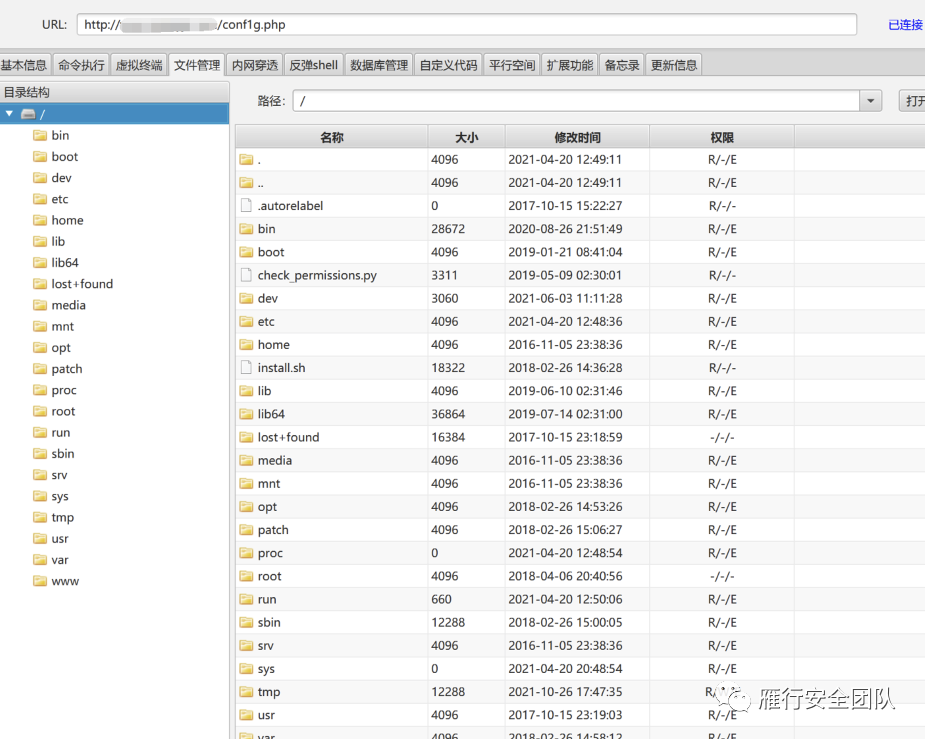Click the root drive icon in tree
Image resolution: width=925 pixels, height=739 pixels.
(28, 114)
